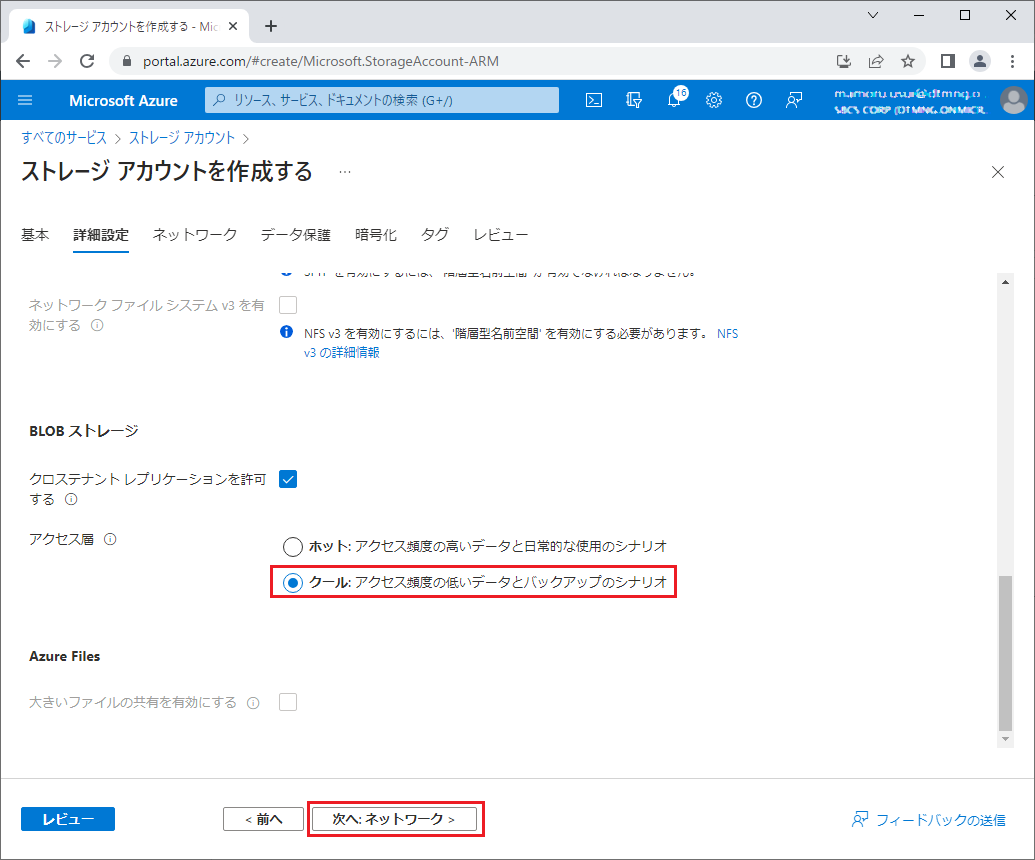Toggle the NFS v3 enable checkbox
Screen dimensions: 1035x860
click(x=288, y=305)
